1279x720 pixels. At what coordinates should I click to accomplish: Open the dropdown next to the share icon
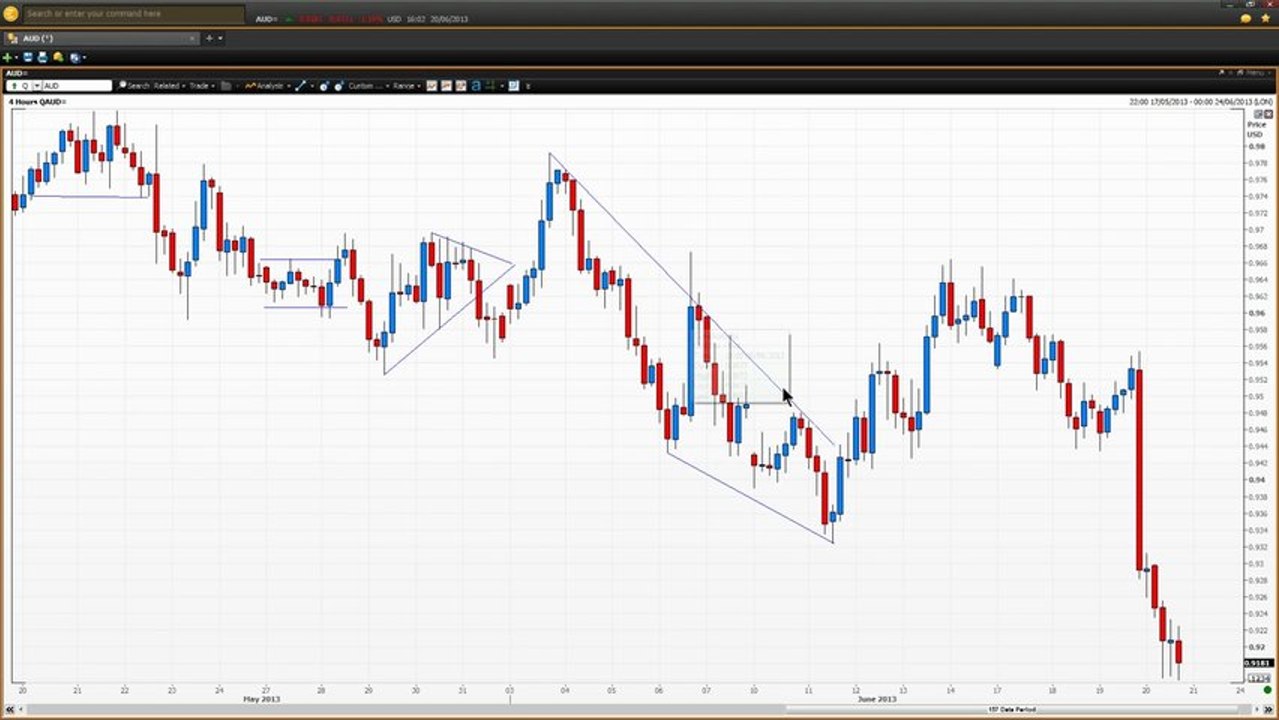tap(84, 58)
